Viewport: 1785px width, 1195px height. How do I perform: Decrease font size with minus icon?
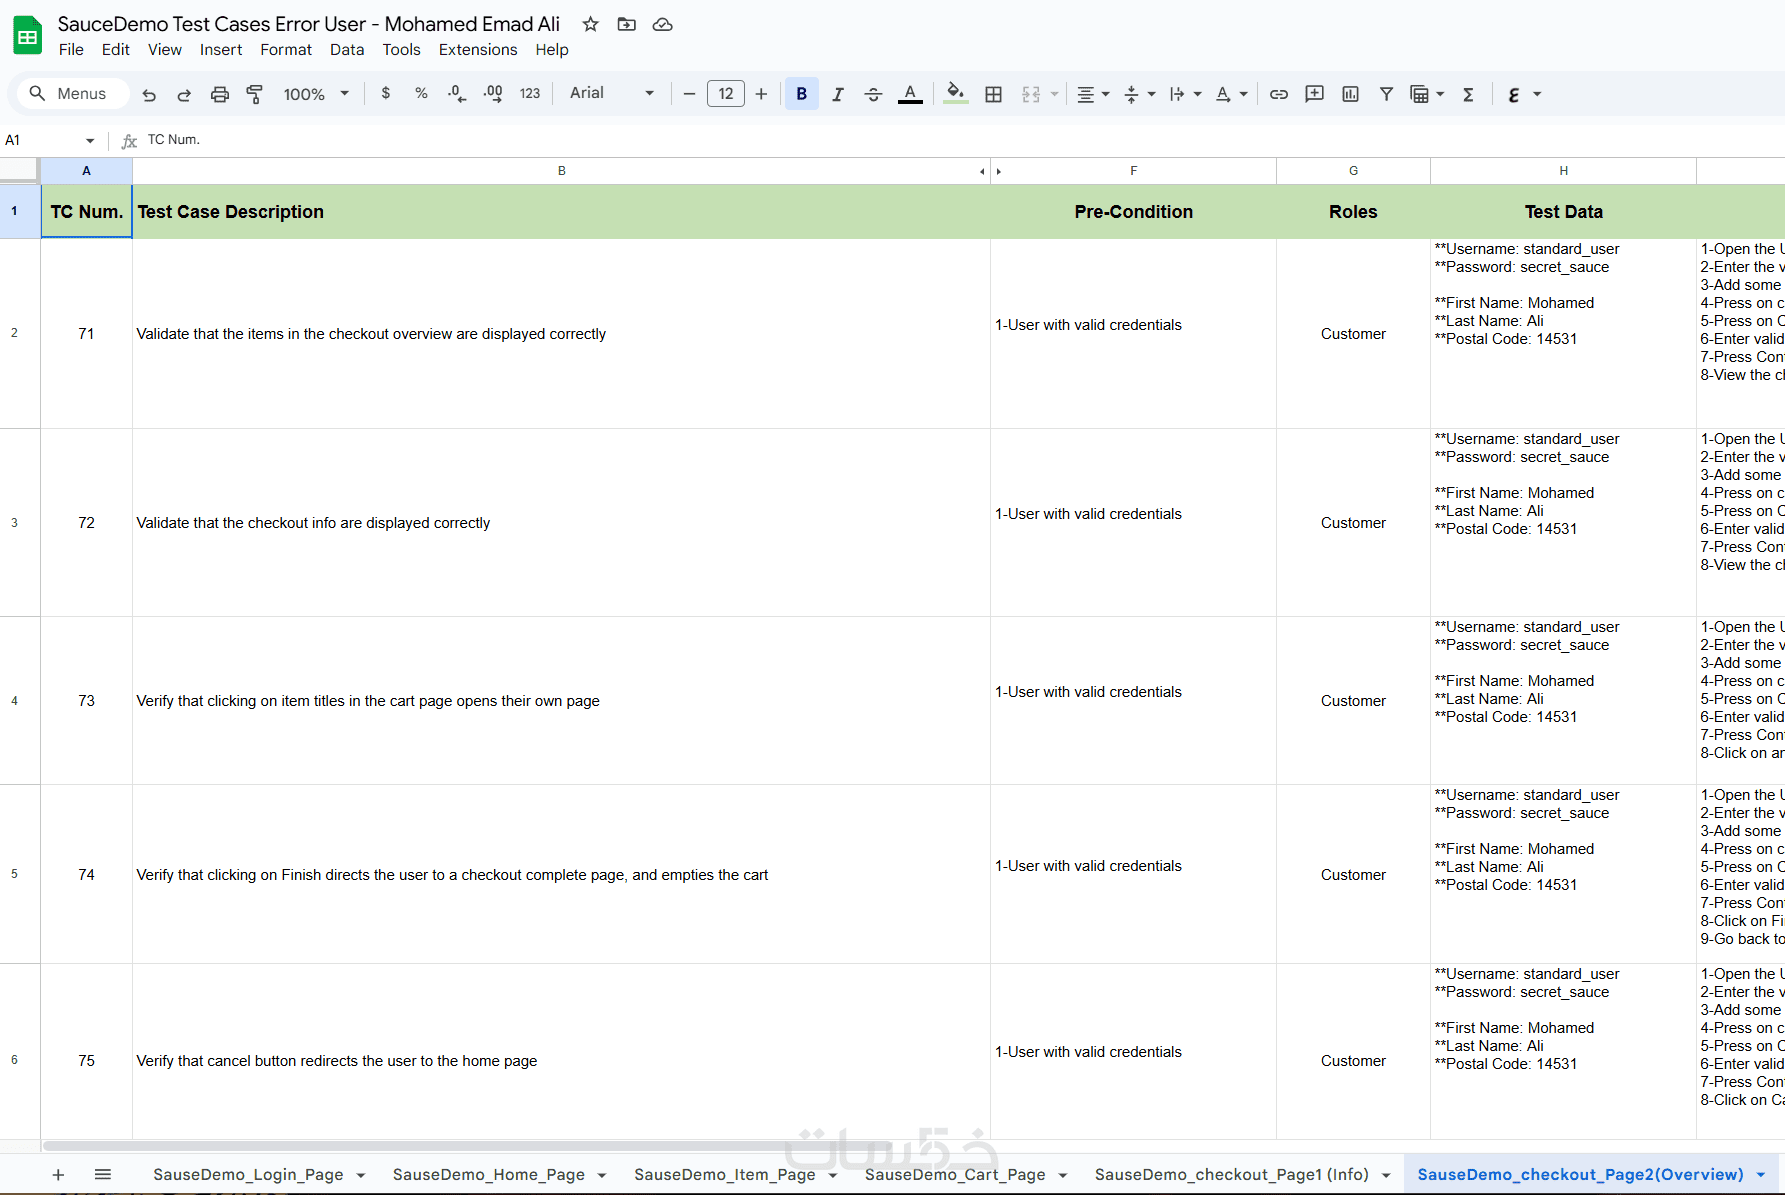pos(689,94)
